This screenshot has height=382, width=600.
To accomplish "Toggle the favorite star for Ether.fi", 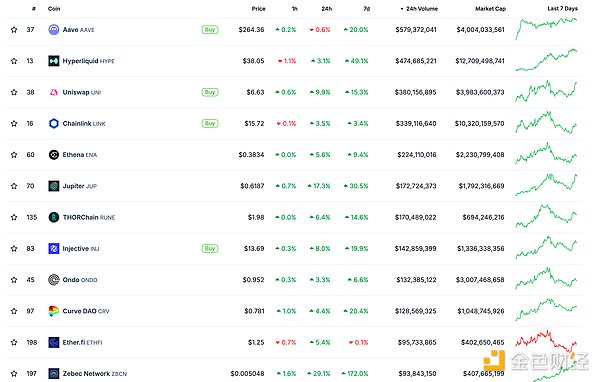I will tap(14, 342).
